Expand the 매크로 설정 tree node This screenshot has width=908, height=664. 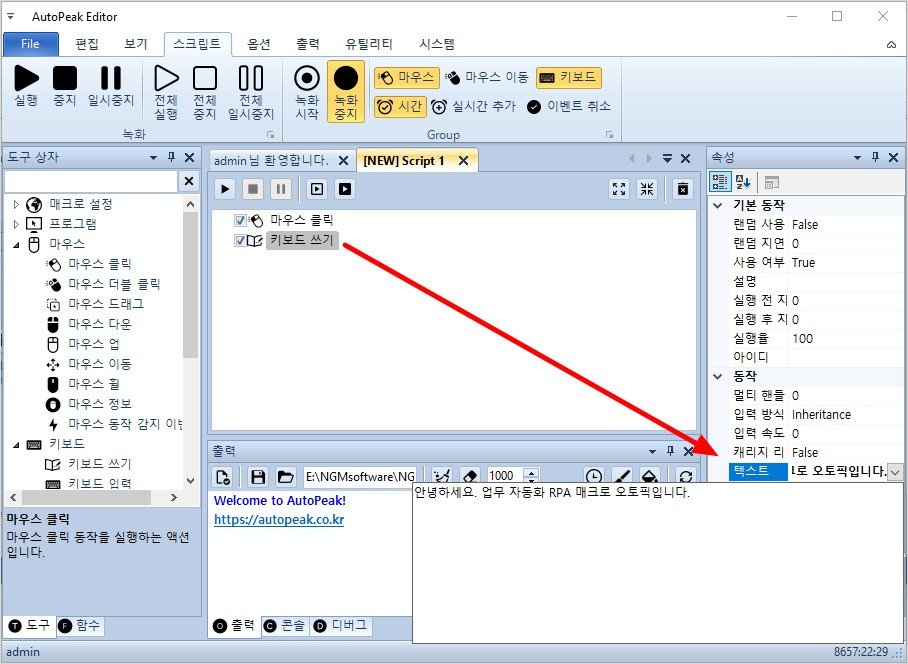coord(16,204)
